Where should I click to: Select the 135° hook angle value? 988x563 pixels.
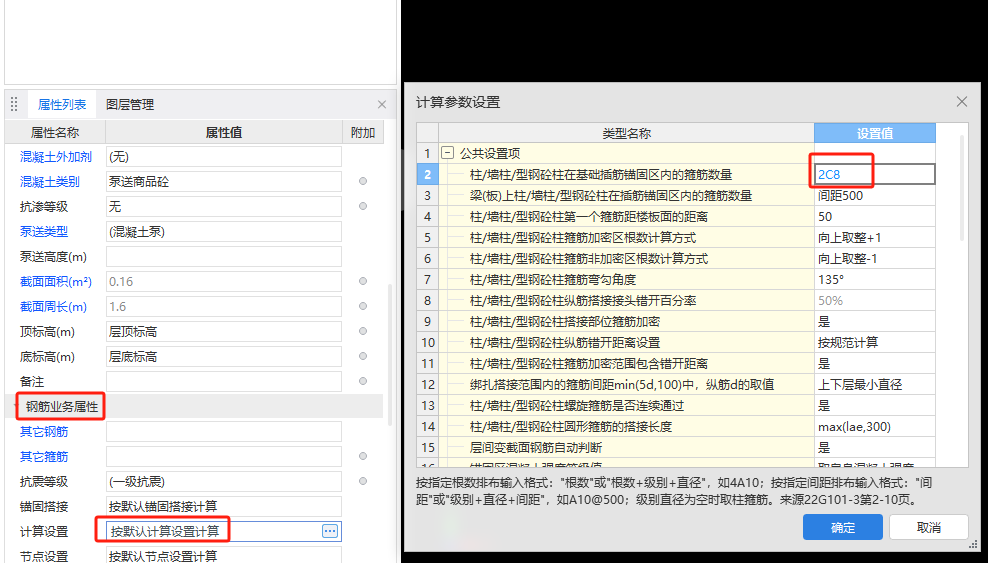click(x=875, y=280)
